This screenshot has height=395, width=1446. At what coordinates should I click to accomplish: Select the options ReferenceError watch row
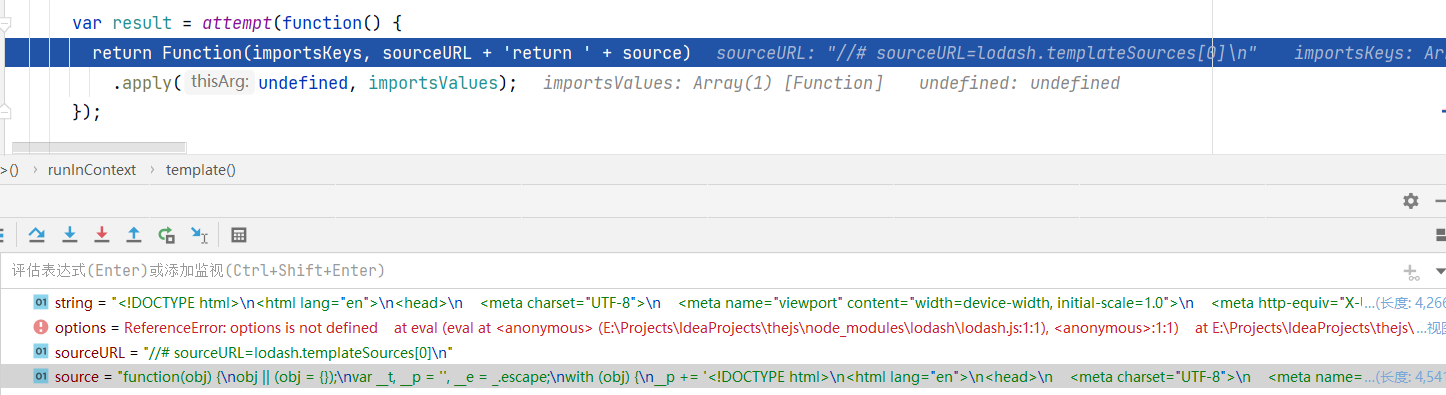pos(723,327)
